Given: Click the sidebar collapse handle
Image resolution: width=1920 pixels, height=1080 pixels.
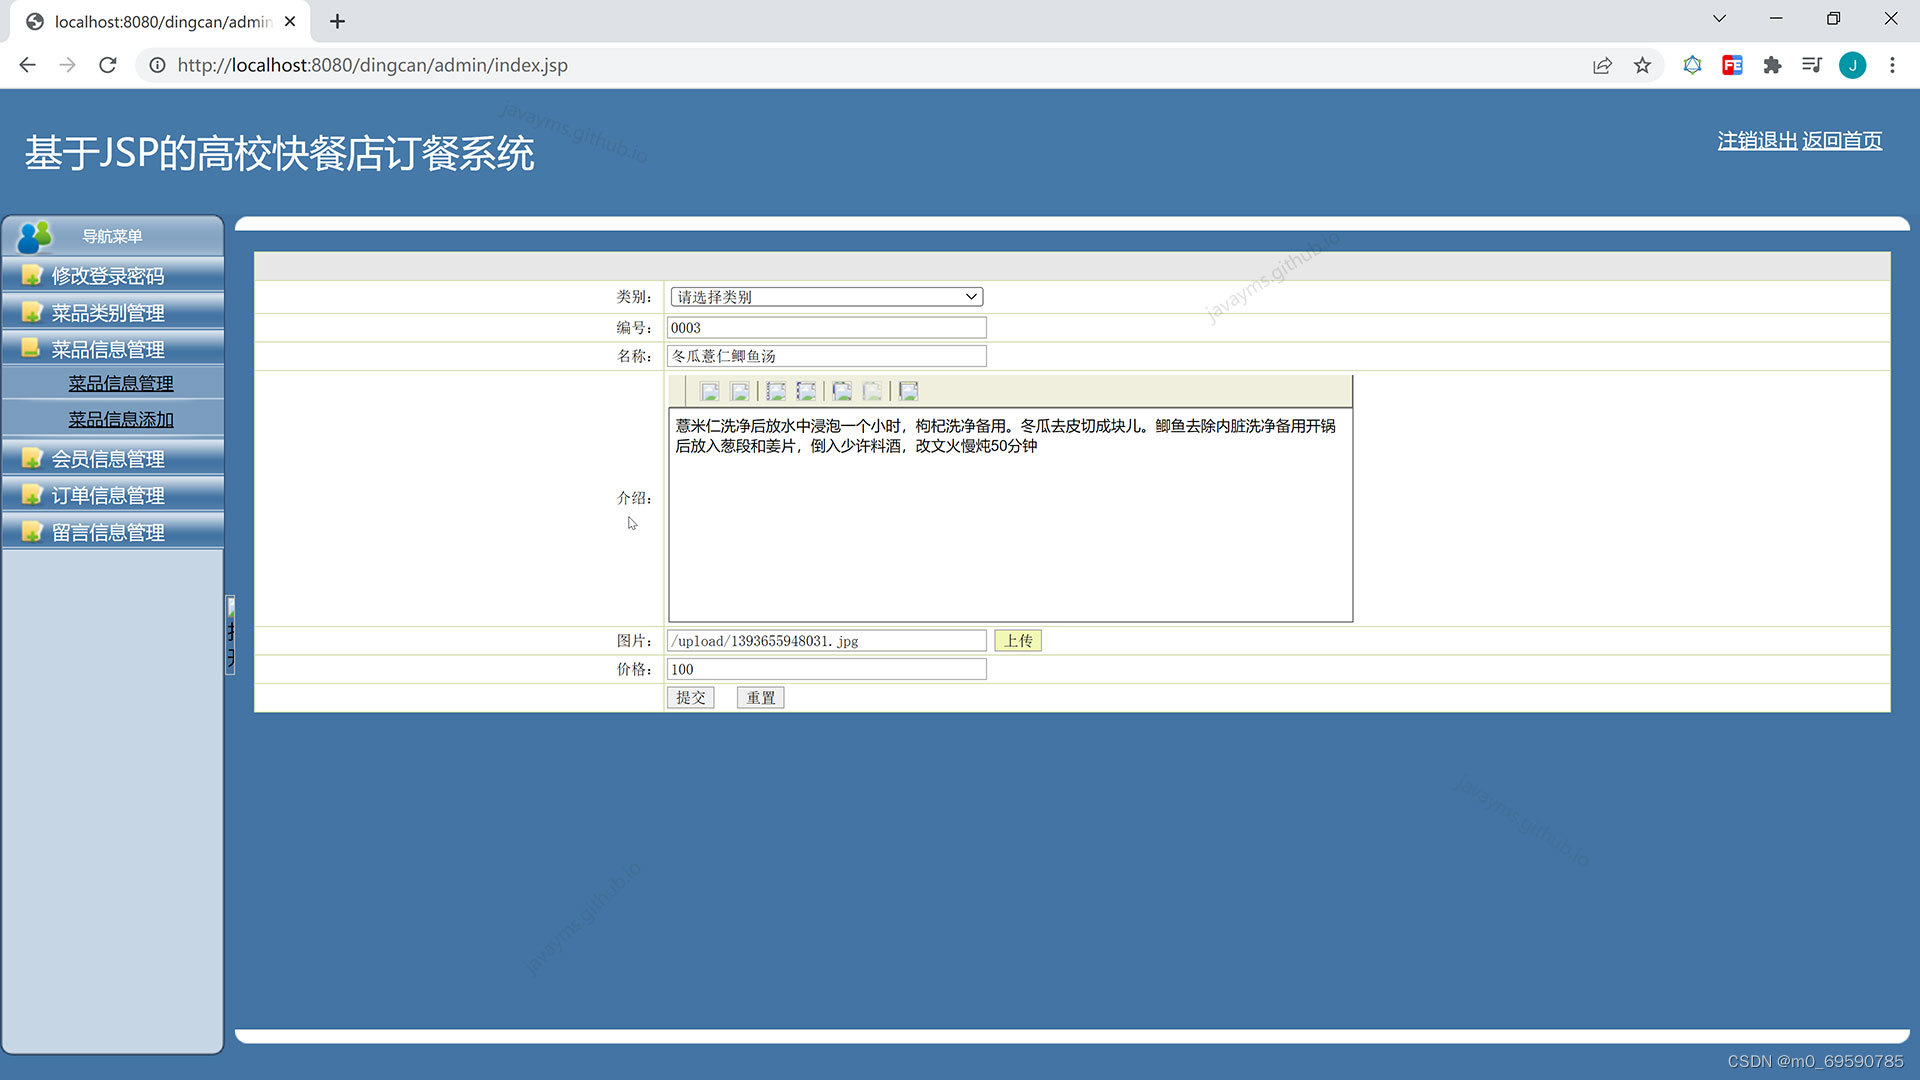Looking at the screenshot, I should point(230,635).
